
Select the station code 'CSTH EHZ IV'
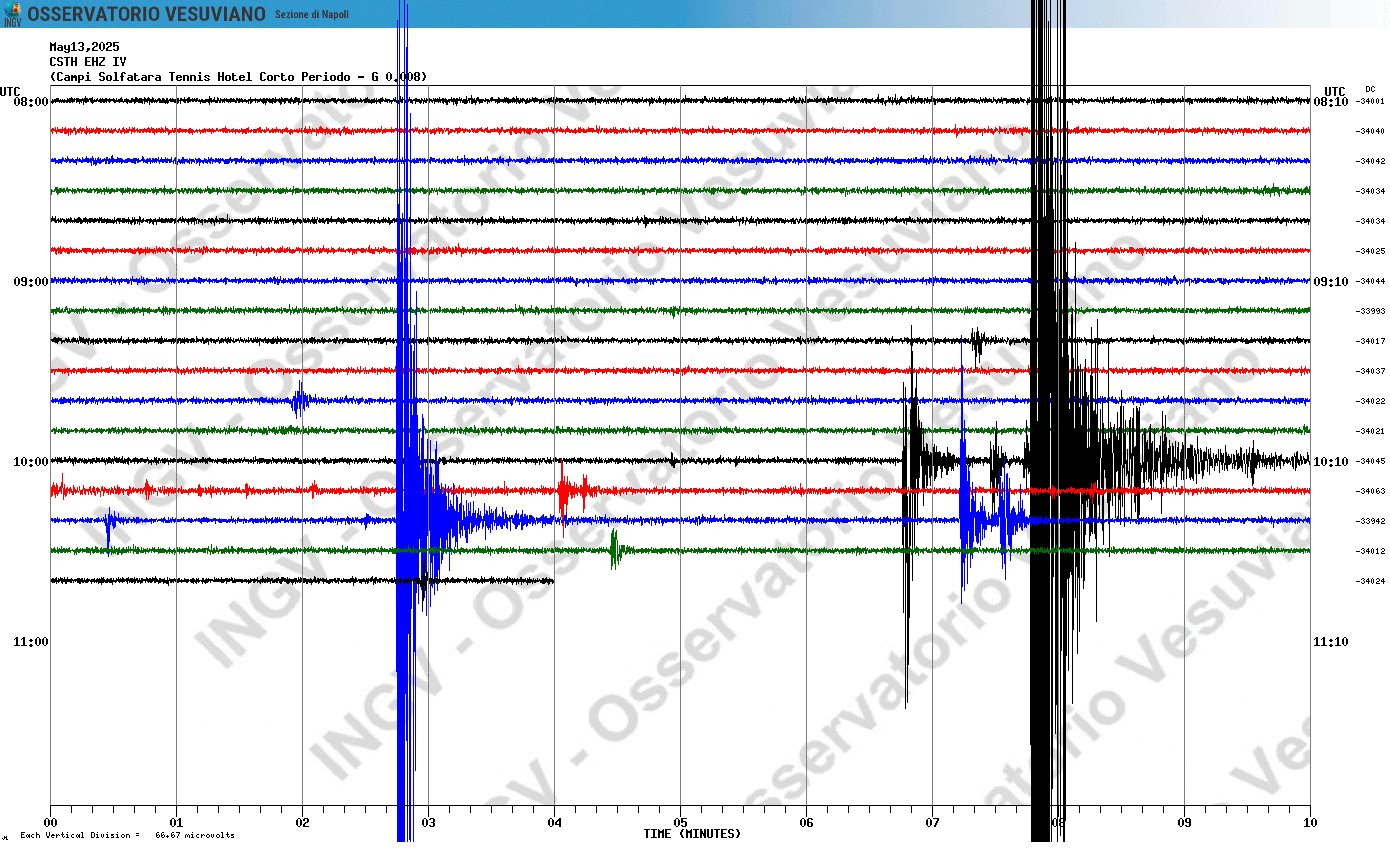point(88,62)
